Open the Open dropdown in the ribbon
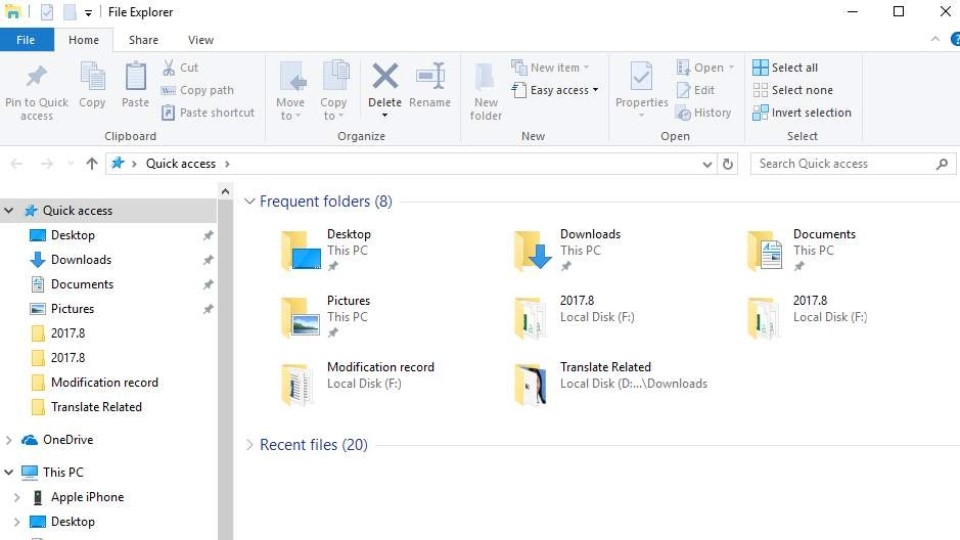Viewport: 960px width, 540px height. [x=705, y=67]
